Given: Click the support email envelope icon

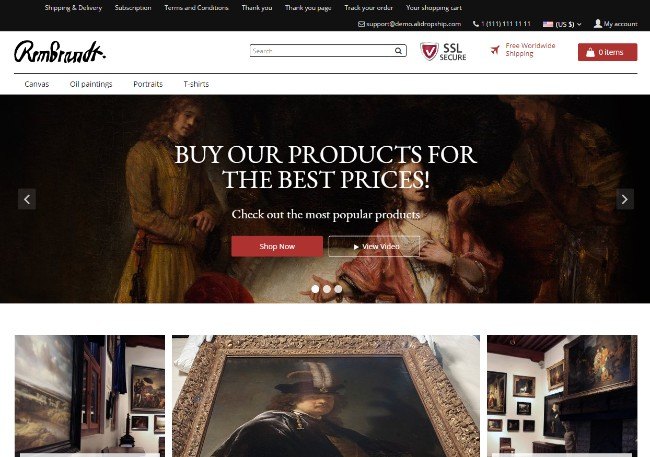Looking at the screenshot, I should tap(361, 24).
